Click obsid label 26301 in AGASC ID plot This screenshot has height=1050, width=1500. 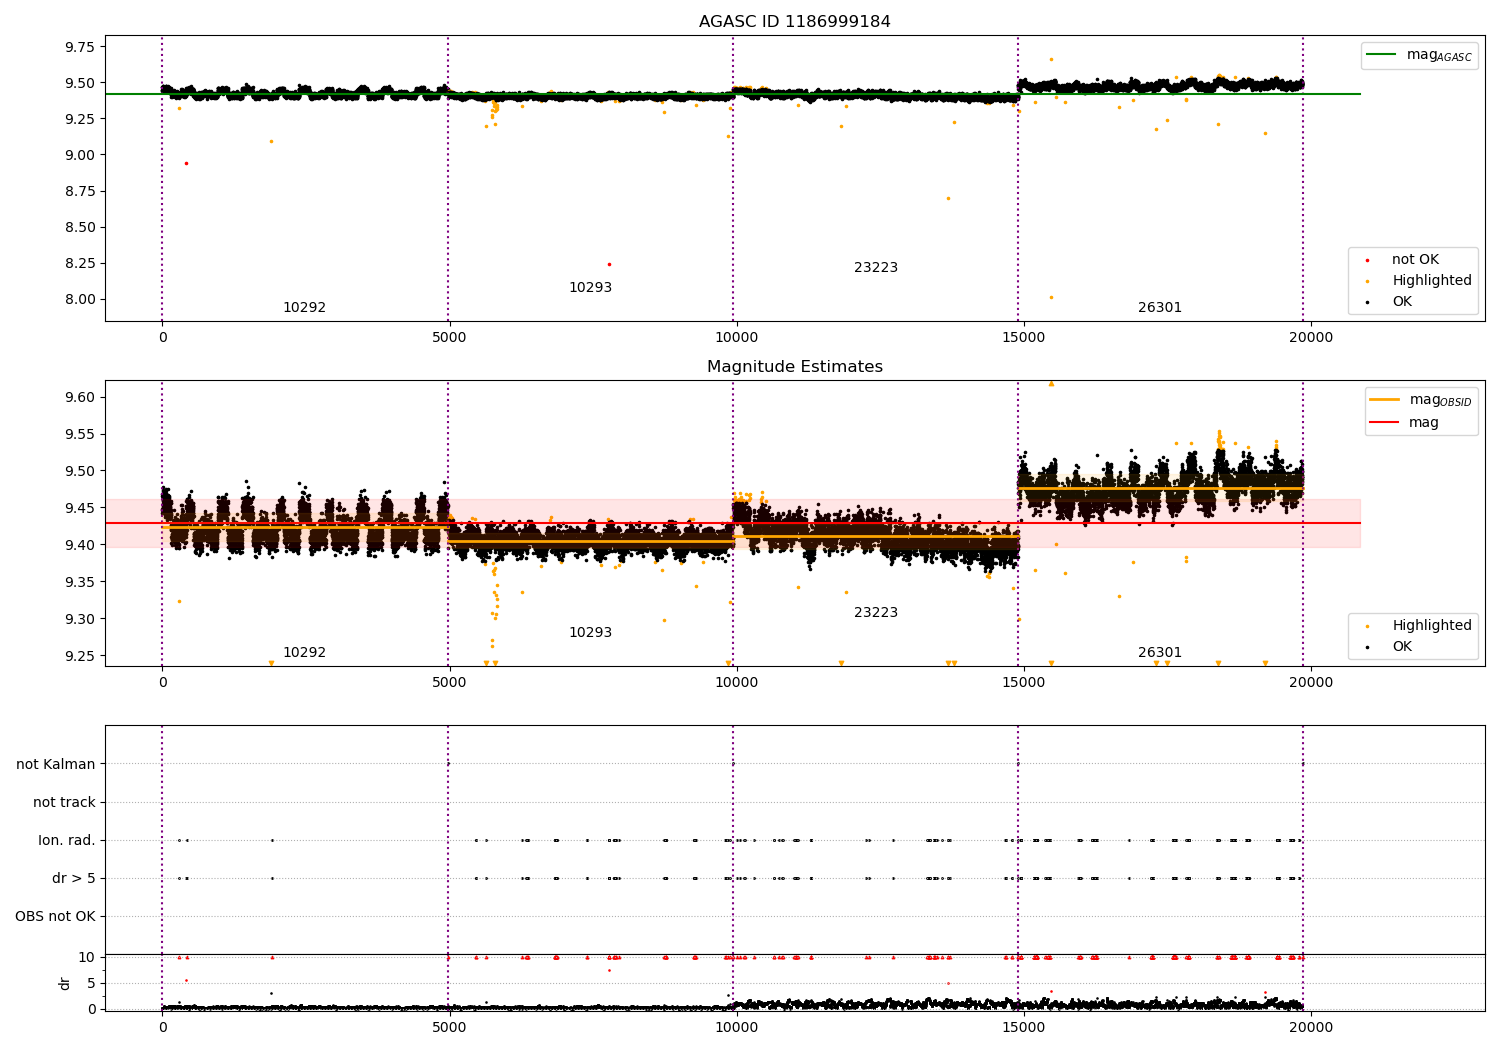point(1160,308)
